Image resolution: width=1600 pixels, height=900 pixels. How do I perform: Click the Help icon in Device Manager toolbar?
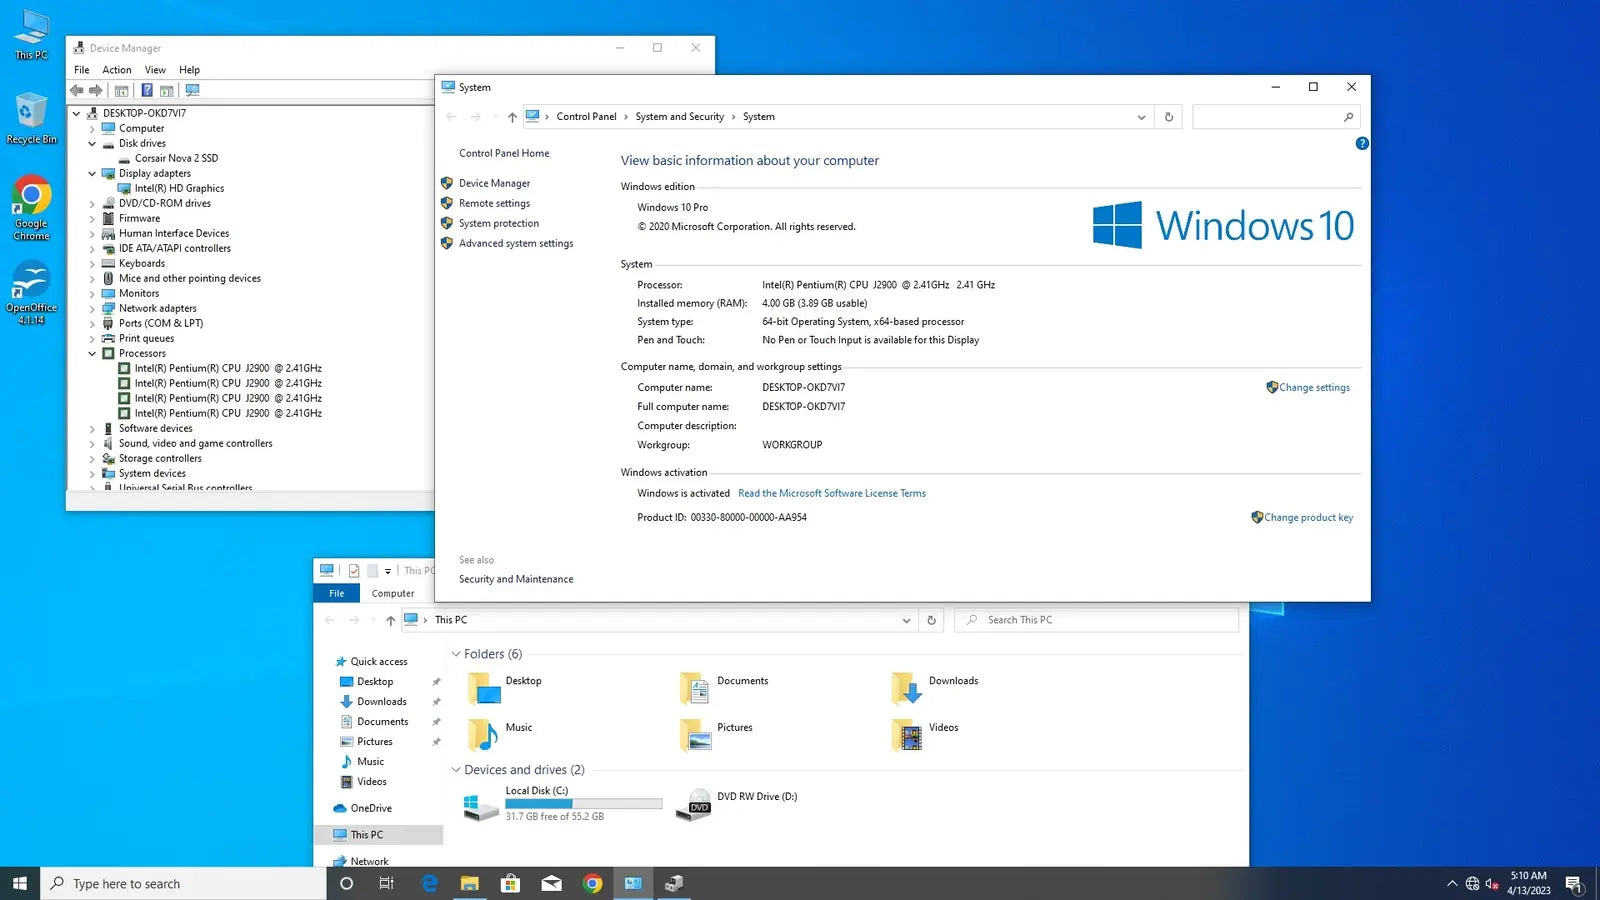pyautogui.click(x=147, y=90)
